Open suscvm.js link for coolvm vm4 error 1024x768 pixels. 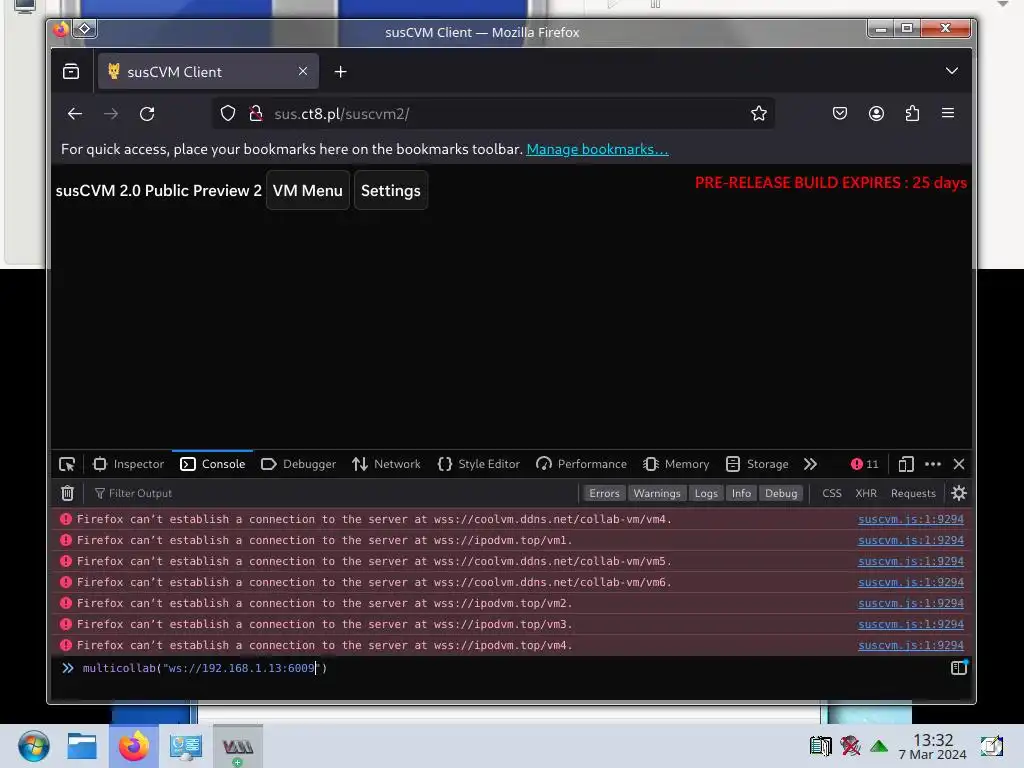(910, 519)
